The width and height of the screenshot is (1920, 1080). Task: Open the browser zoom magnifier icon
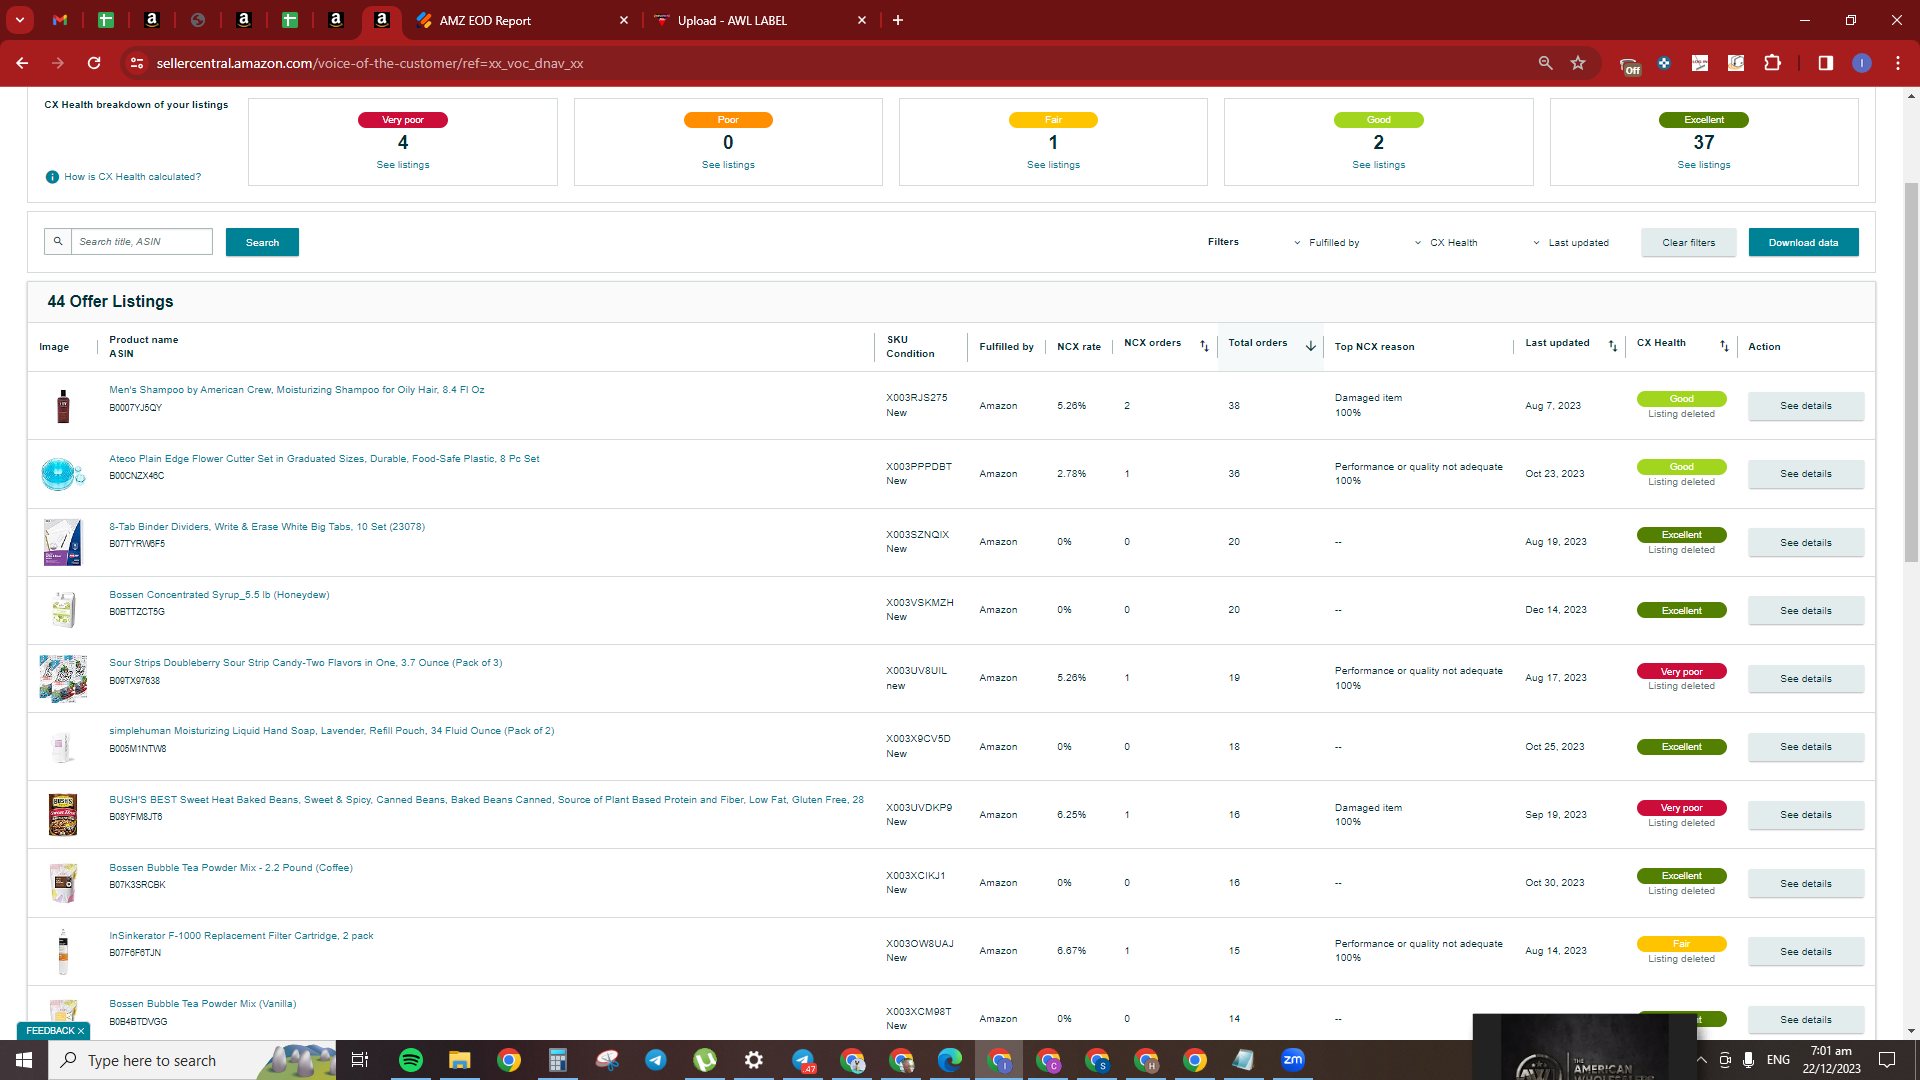coord(1545,63)
